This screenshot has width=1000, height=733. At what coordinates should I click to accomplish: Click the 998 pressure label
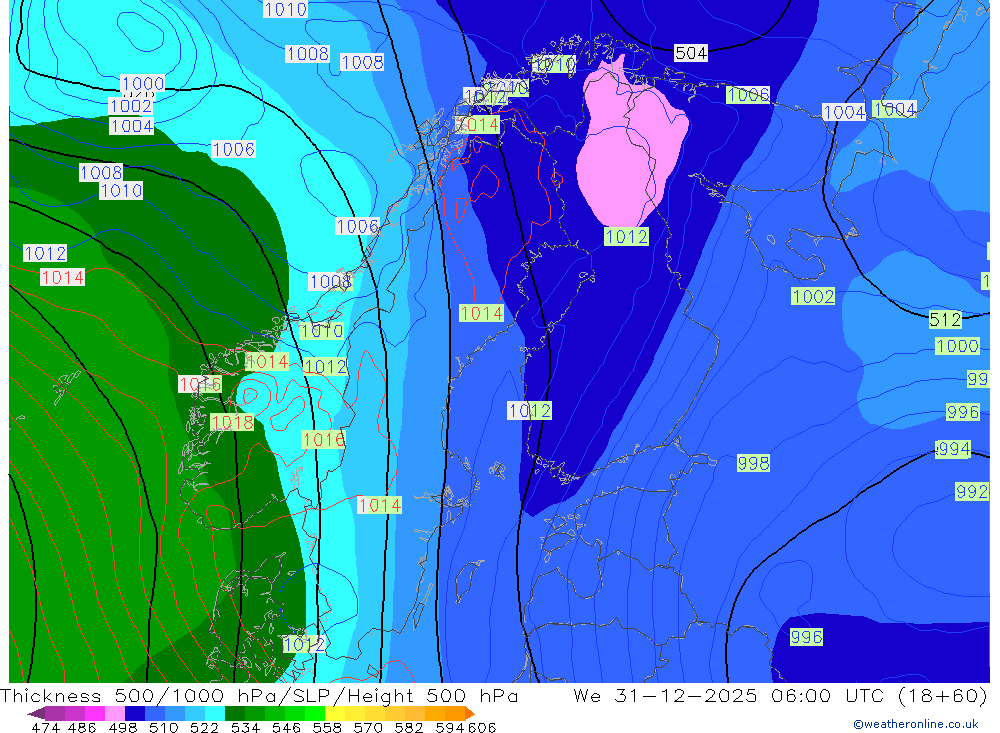point(753,463)
